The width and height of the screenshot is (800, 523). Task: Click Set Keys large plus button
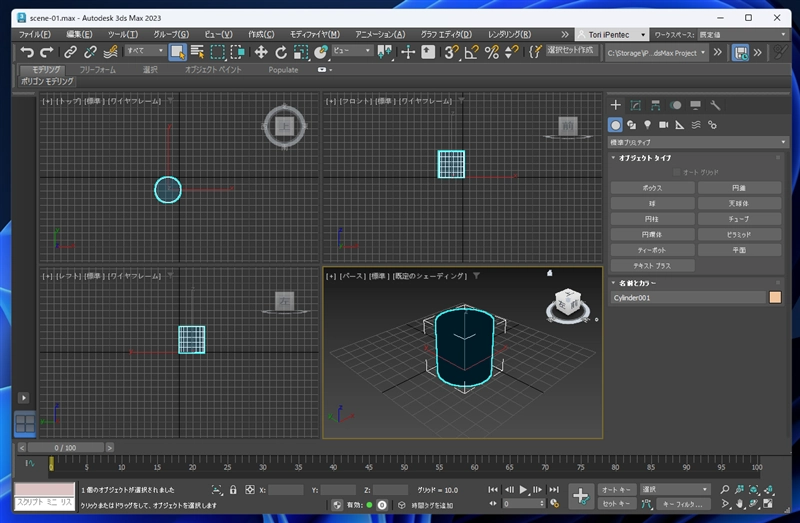(581, 496)
